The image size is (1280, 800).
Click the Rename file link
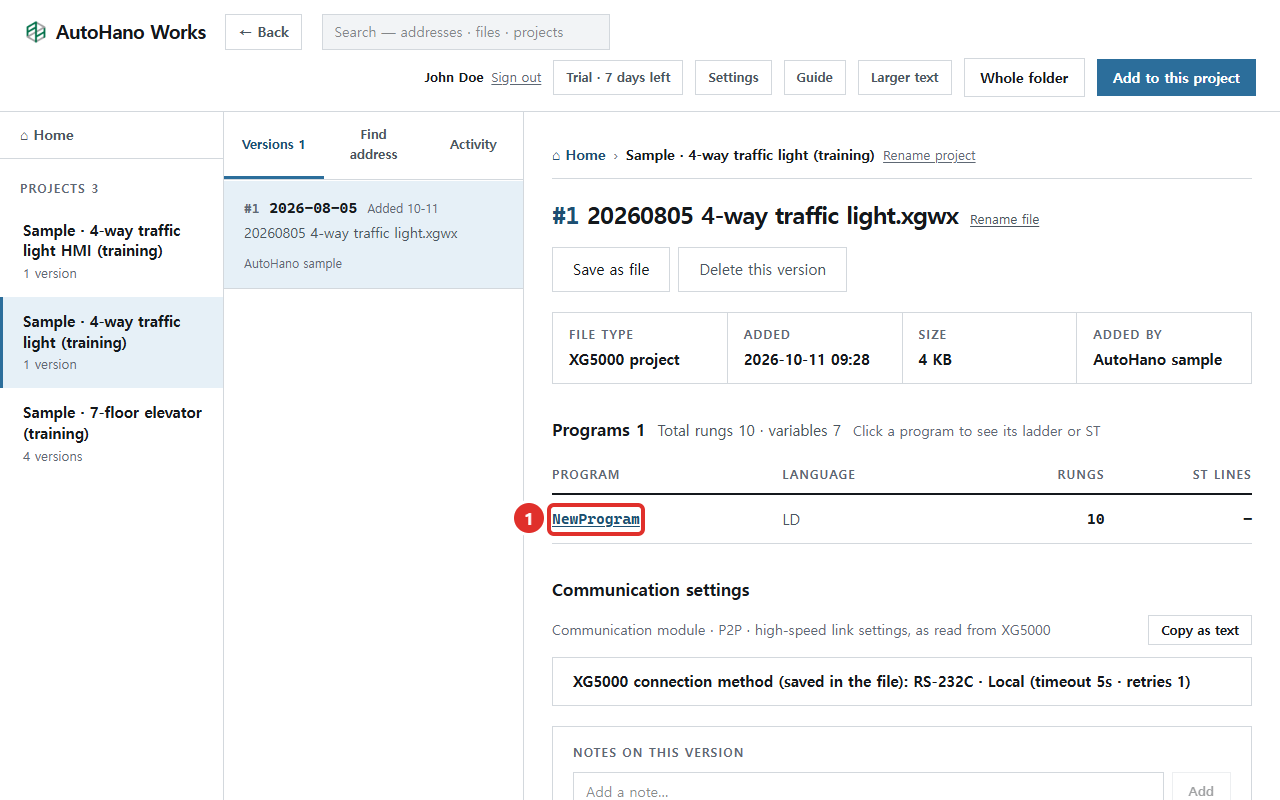click(1004, 220)
